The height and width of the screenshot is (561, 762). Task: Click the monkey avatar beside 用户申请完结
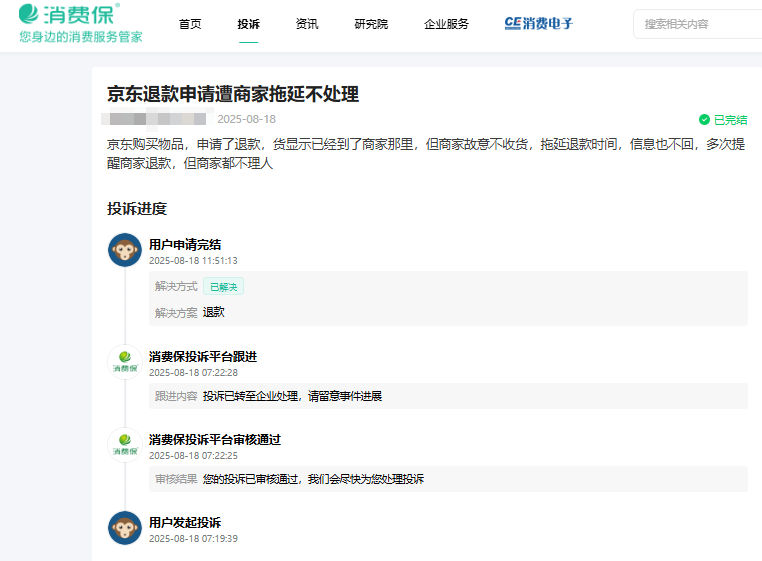click(x=125, y=250)
